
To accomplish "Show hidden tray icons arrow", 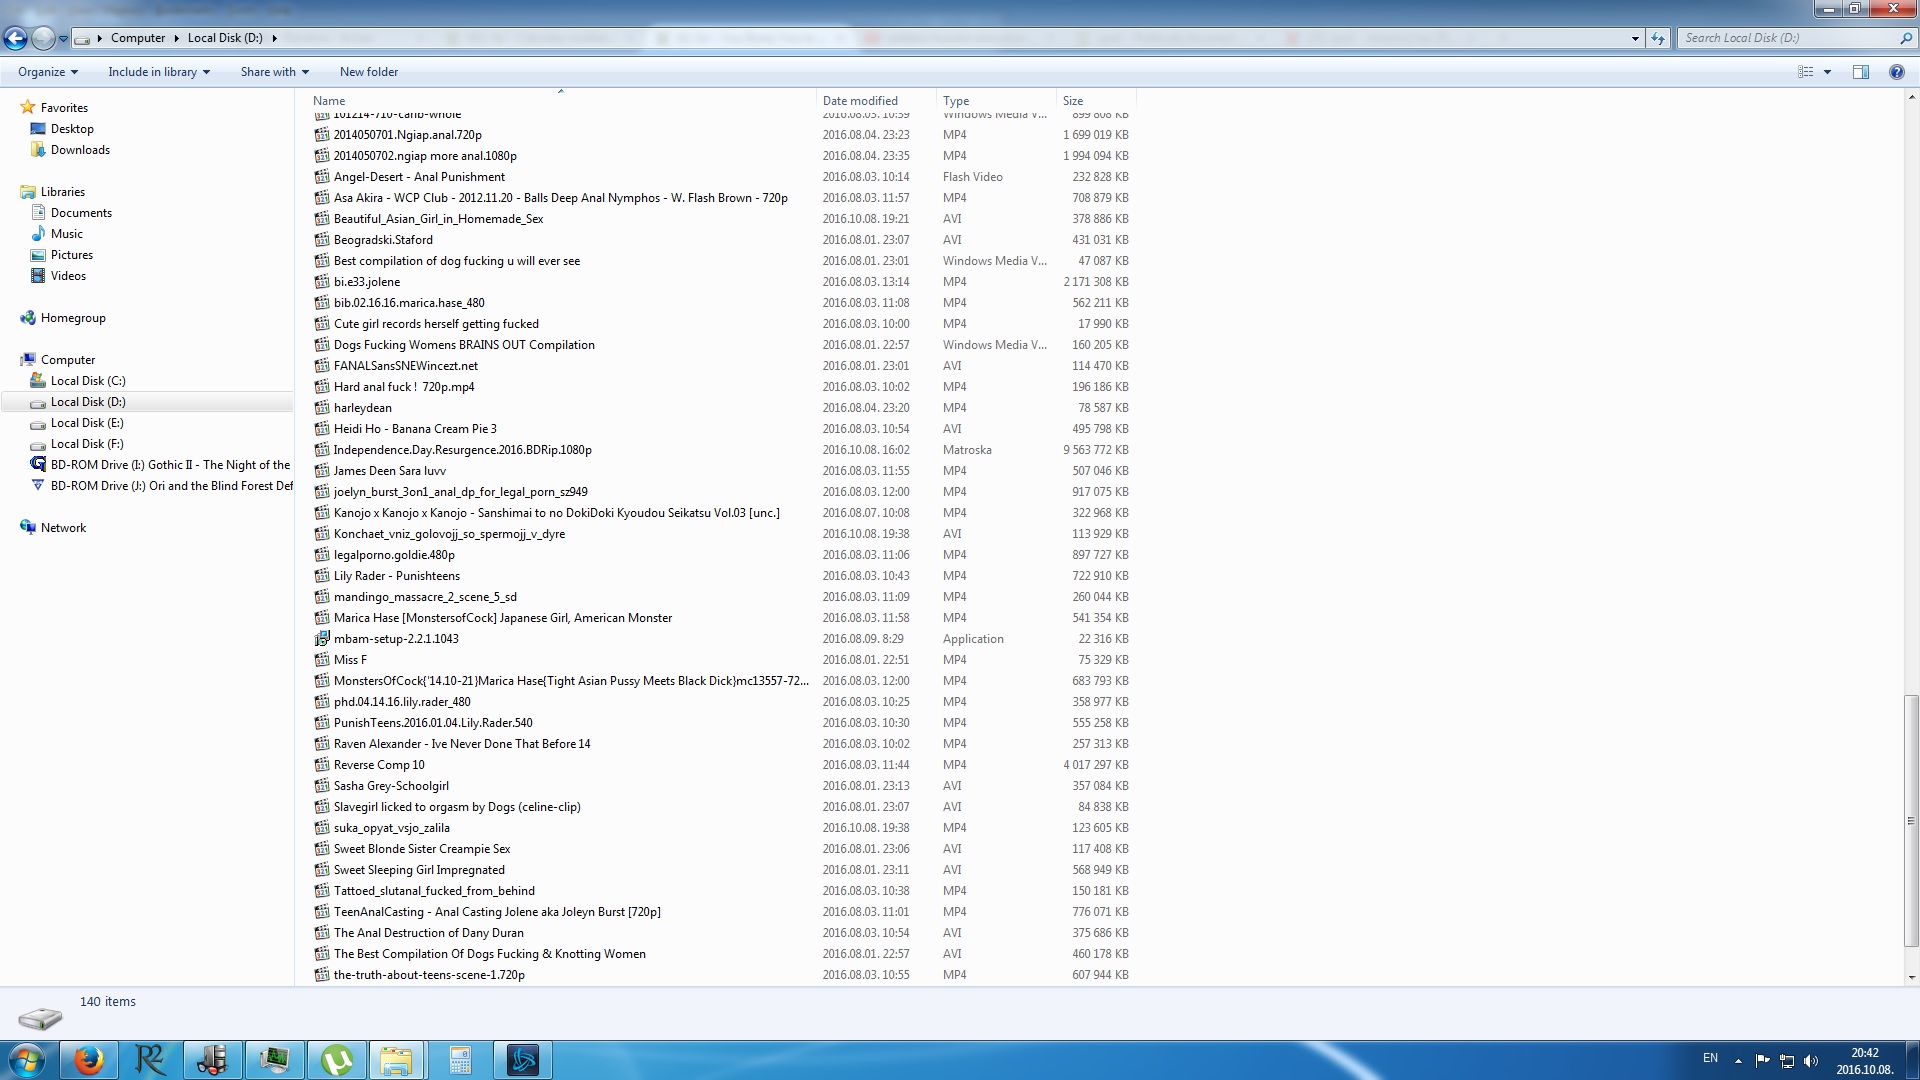I will 1738,1060.
